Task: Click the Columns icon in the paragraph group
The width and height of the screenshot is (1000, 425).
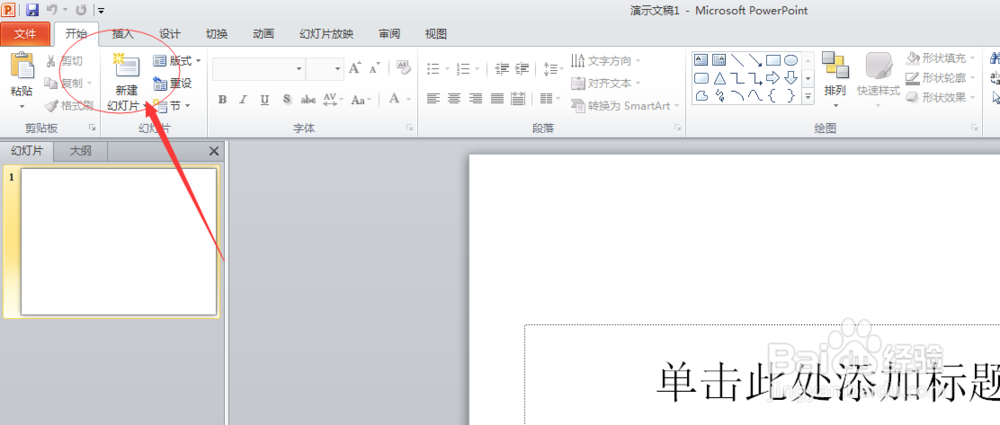Action: (x=548, y=98)
